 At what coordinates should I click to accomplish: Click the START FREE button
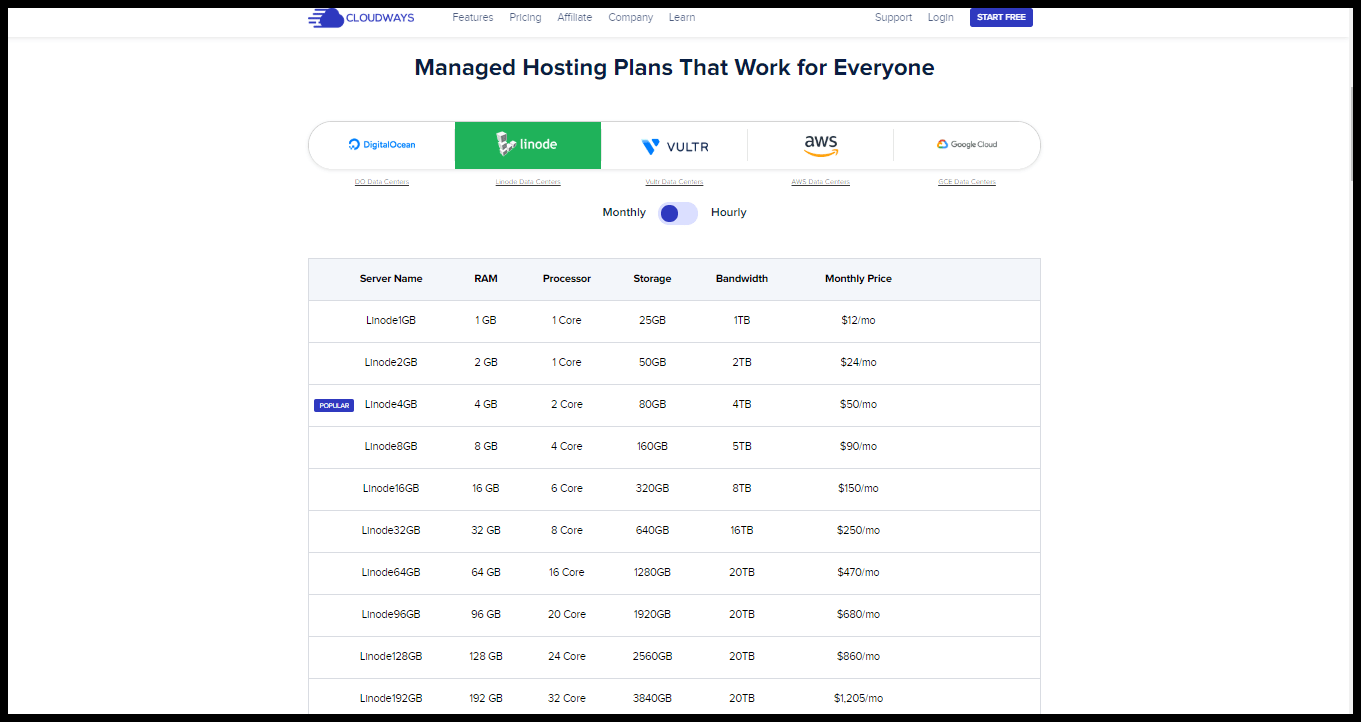1001,17
